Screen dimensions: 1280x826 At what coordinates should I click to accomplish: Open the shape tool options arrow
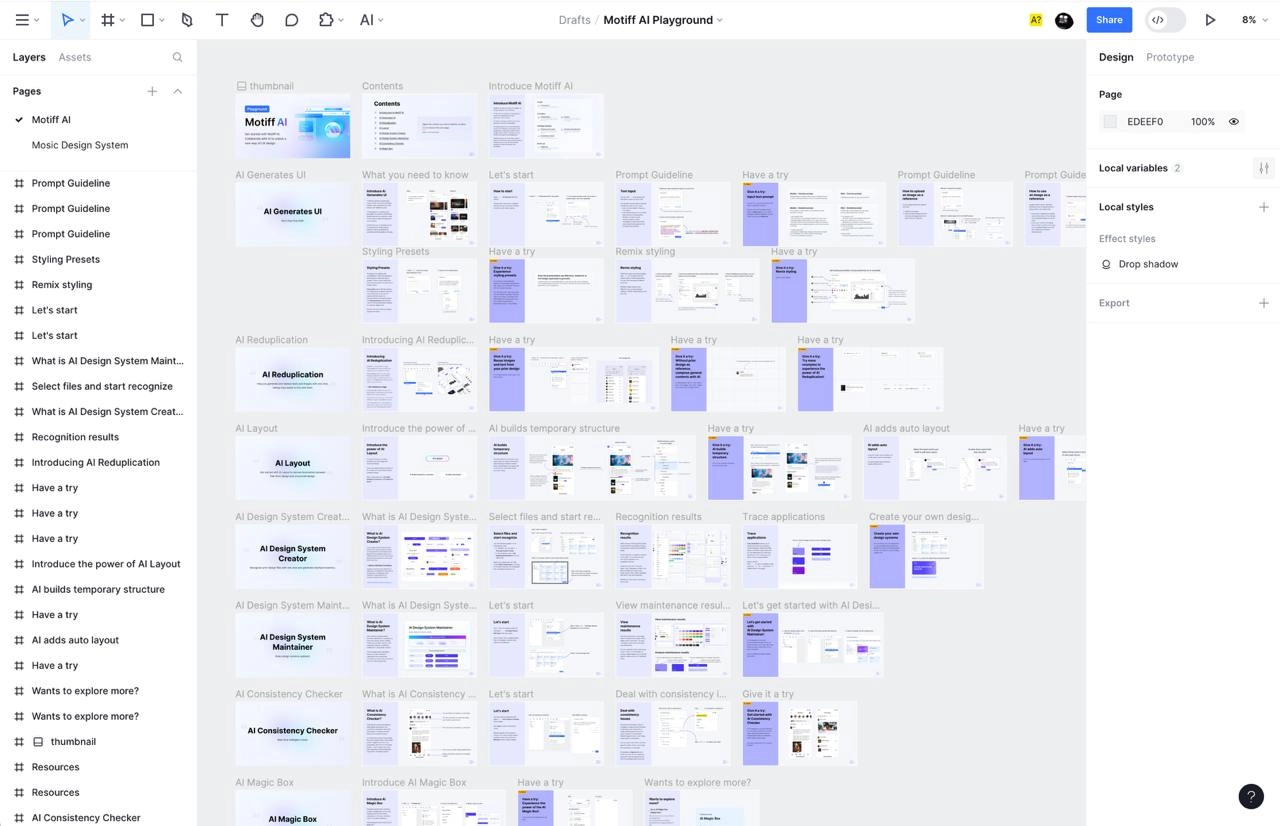click(x=163, y=20)
